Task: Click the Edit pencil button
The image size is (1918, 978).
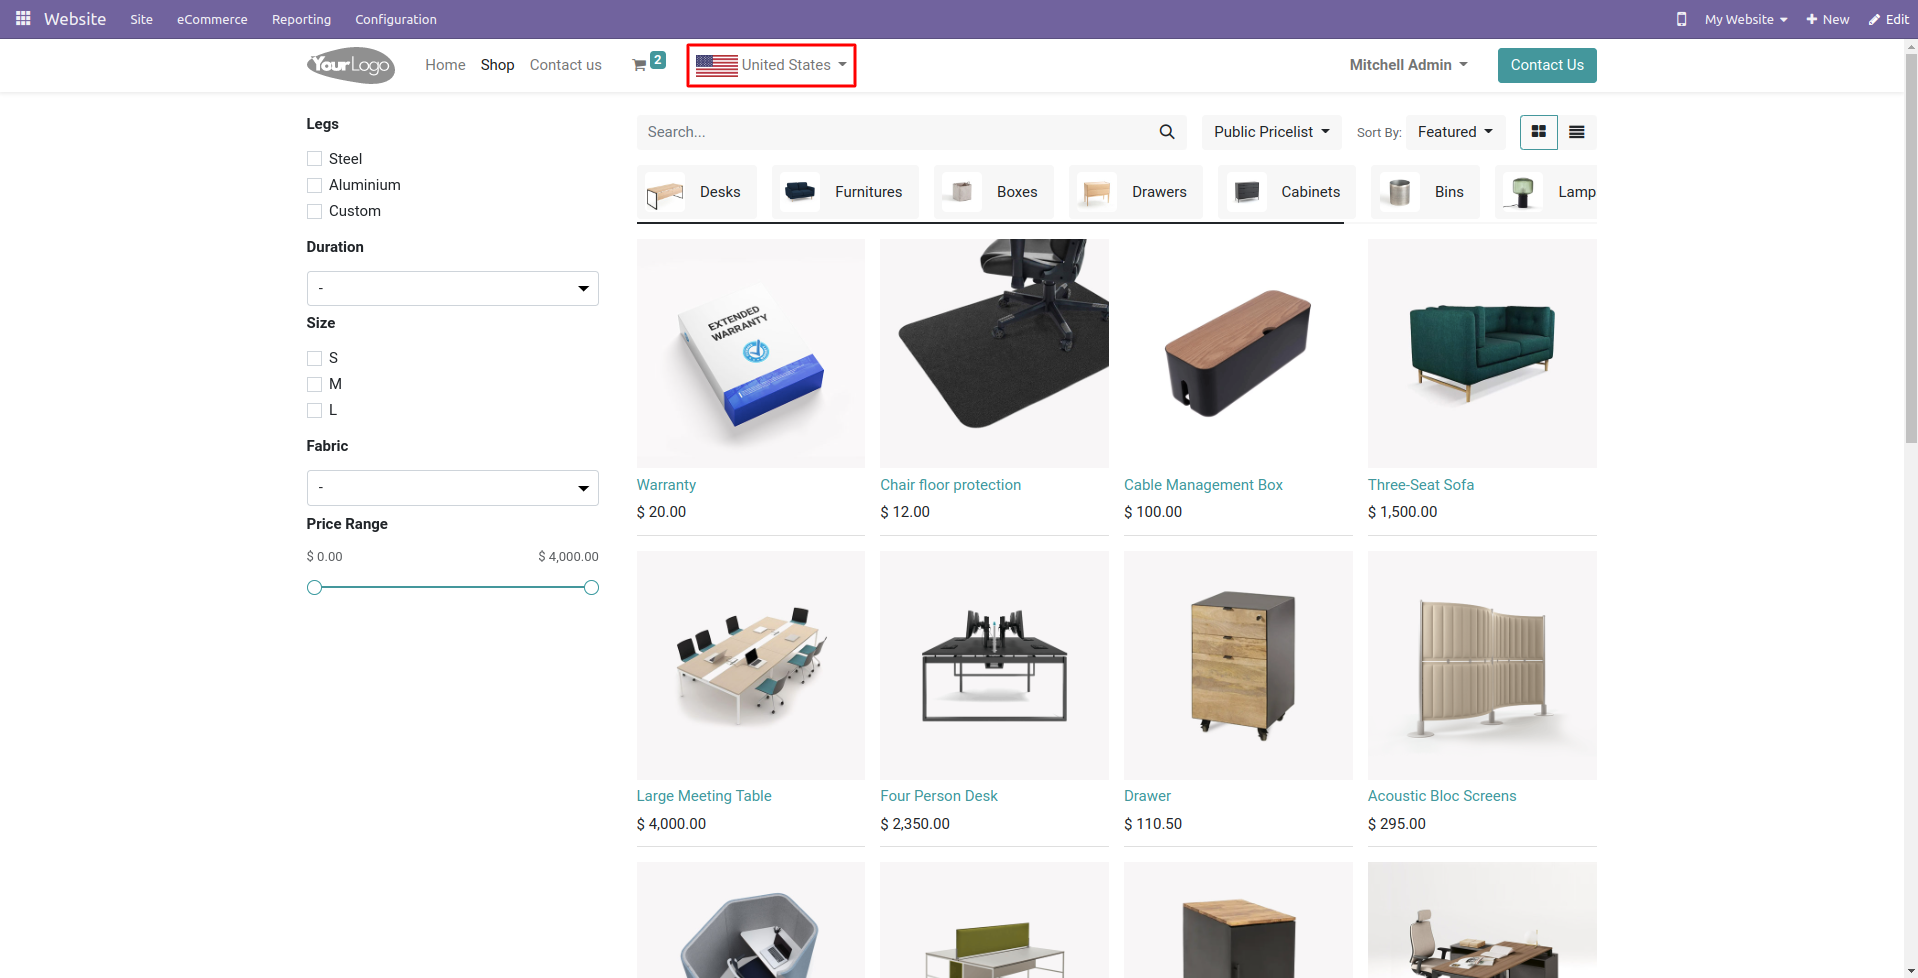Action: click(1888, 19)
